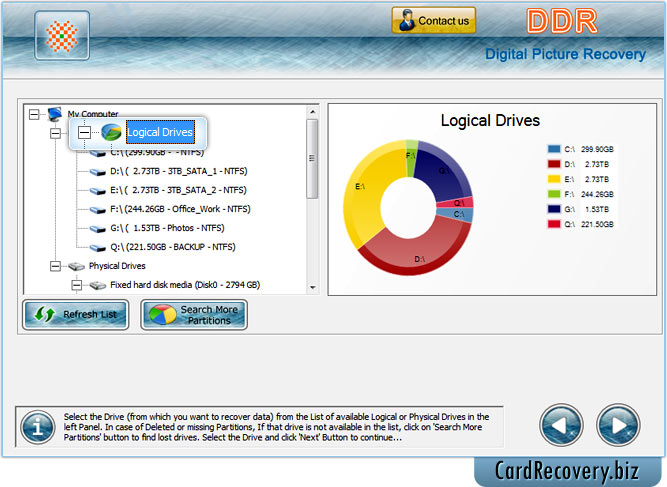This screenshot has height=487, width=667.
Task: Select the G:\ Photos drive row
Action: point(167,228)
